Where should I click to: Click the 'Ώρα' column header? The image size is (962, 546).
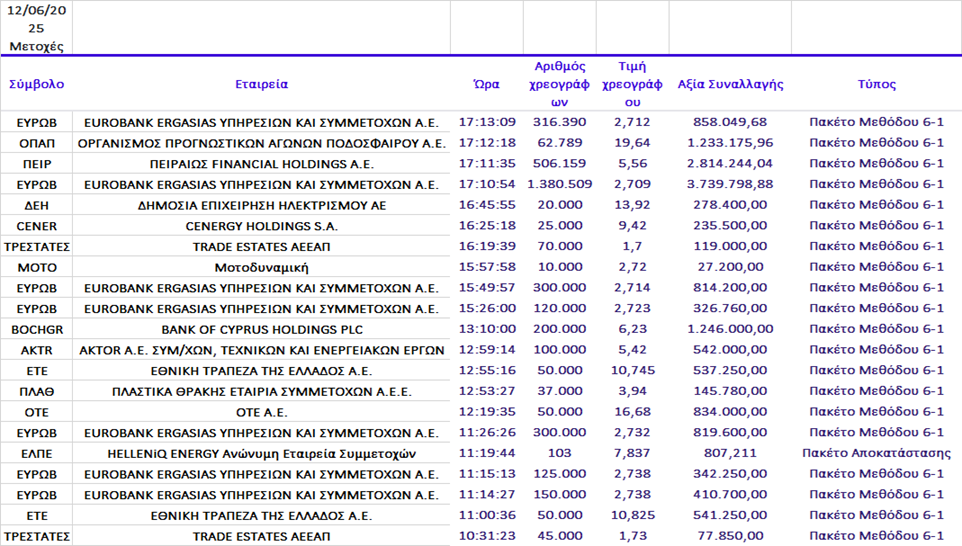tap(487, 84)
